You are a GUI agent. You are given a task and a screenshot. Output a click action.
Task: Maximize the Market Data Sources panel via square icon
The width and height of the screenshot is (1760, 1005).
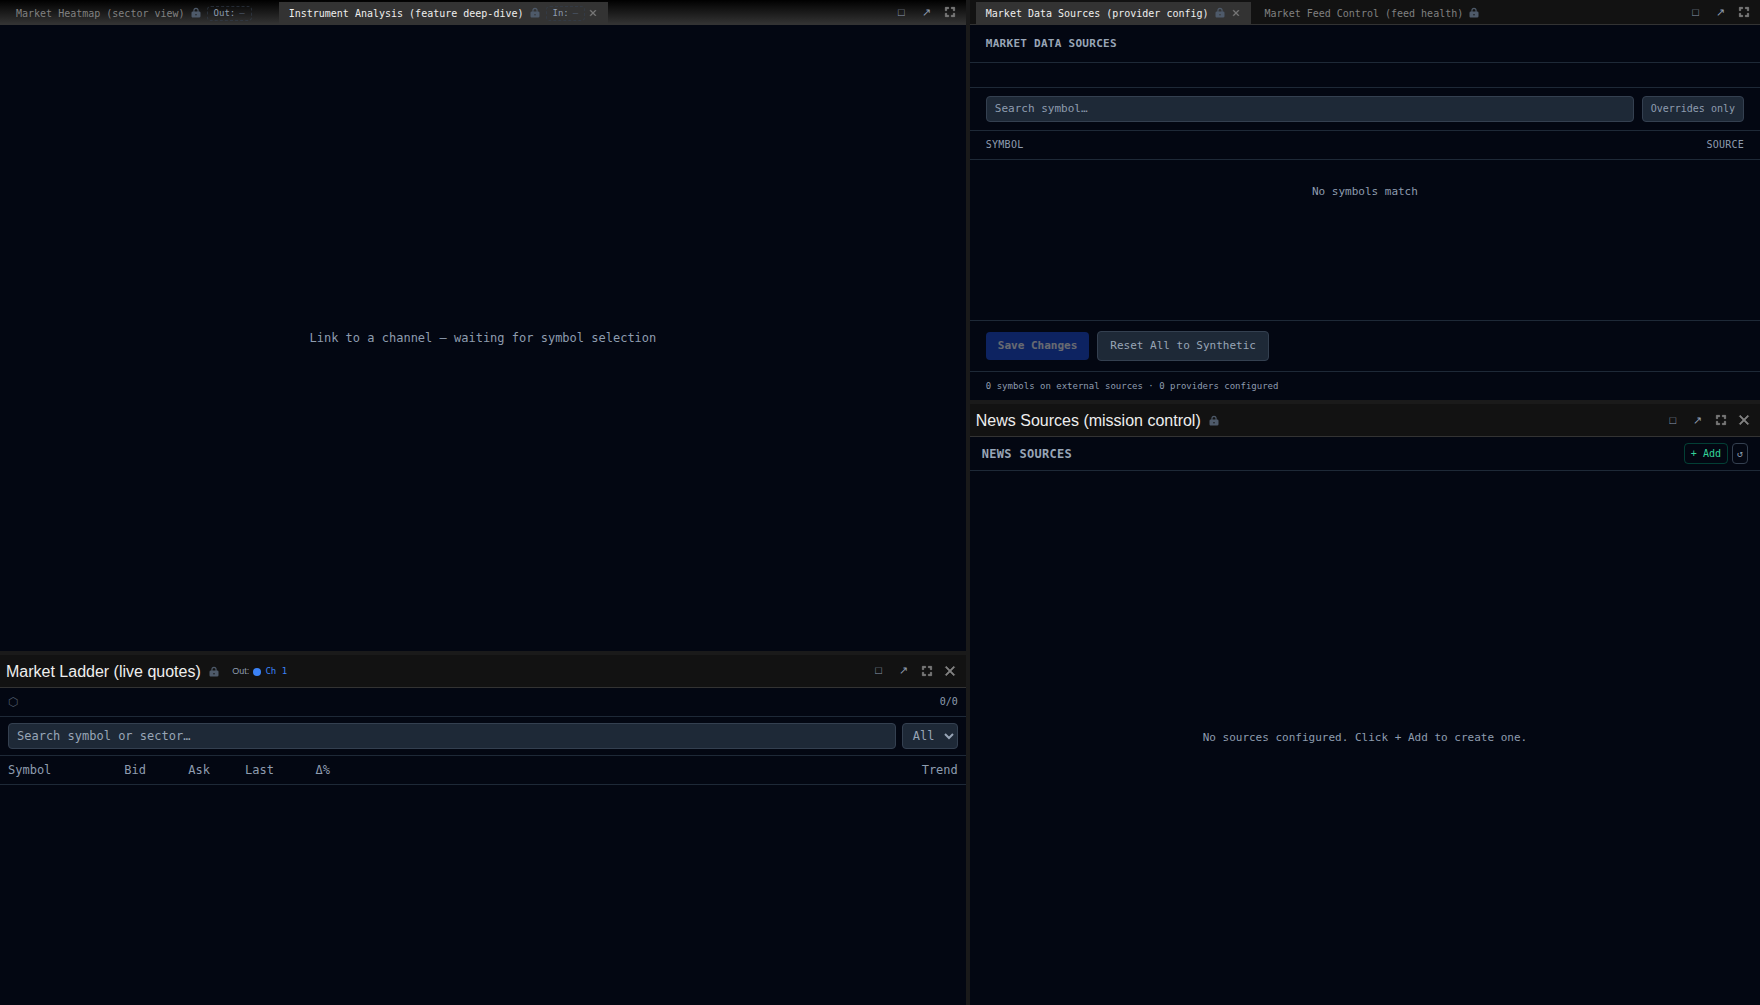click(x=1695, y=13)
